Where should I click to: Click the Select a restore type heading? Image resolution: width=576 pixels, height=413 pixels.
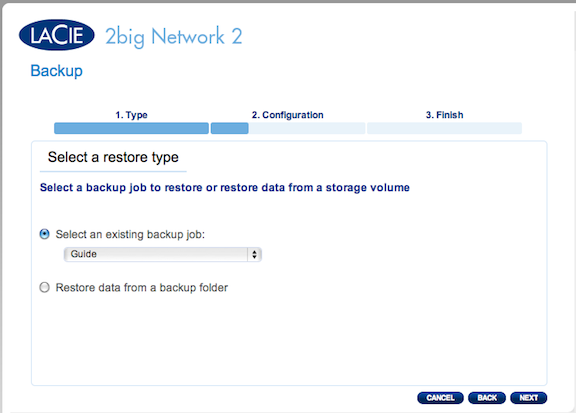click(113, 157)
